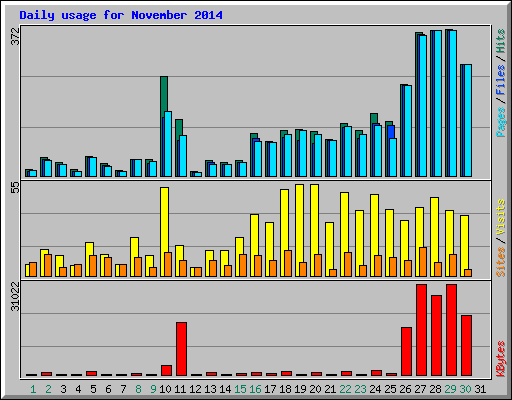Select the yellow visits bar for day 10
Screen dimensions: 512x400
[x=164, y=220]
